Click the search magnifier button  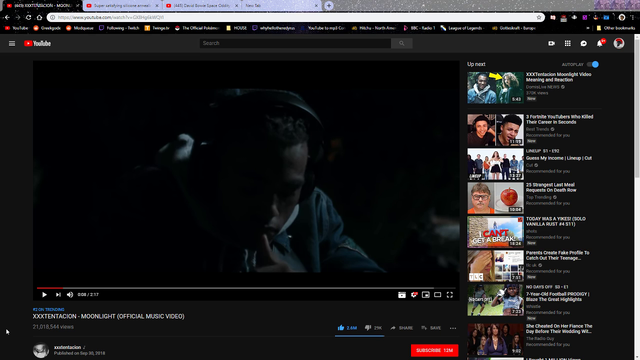[x=402, y=43]
